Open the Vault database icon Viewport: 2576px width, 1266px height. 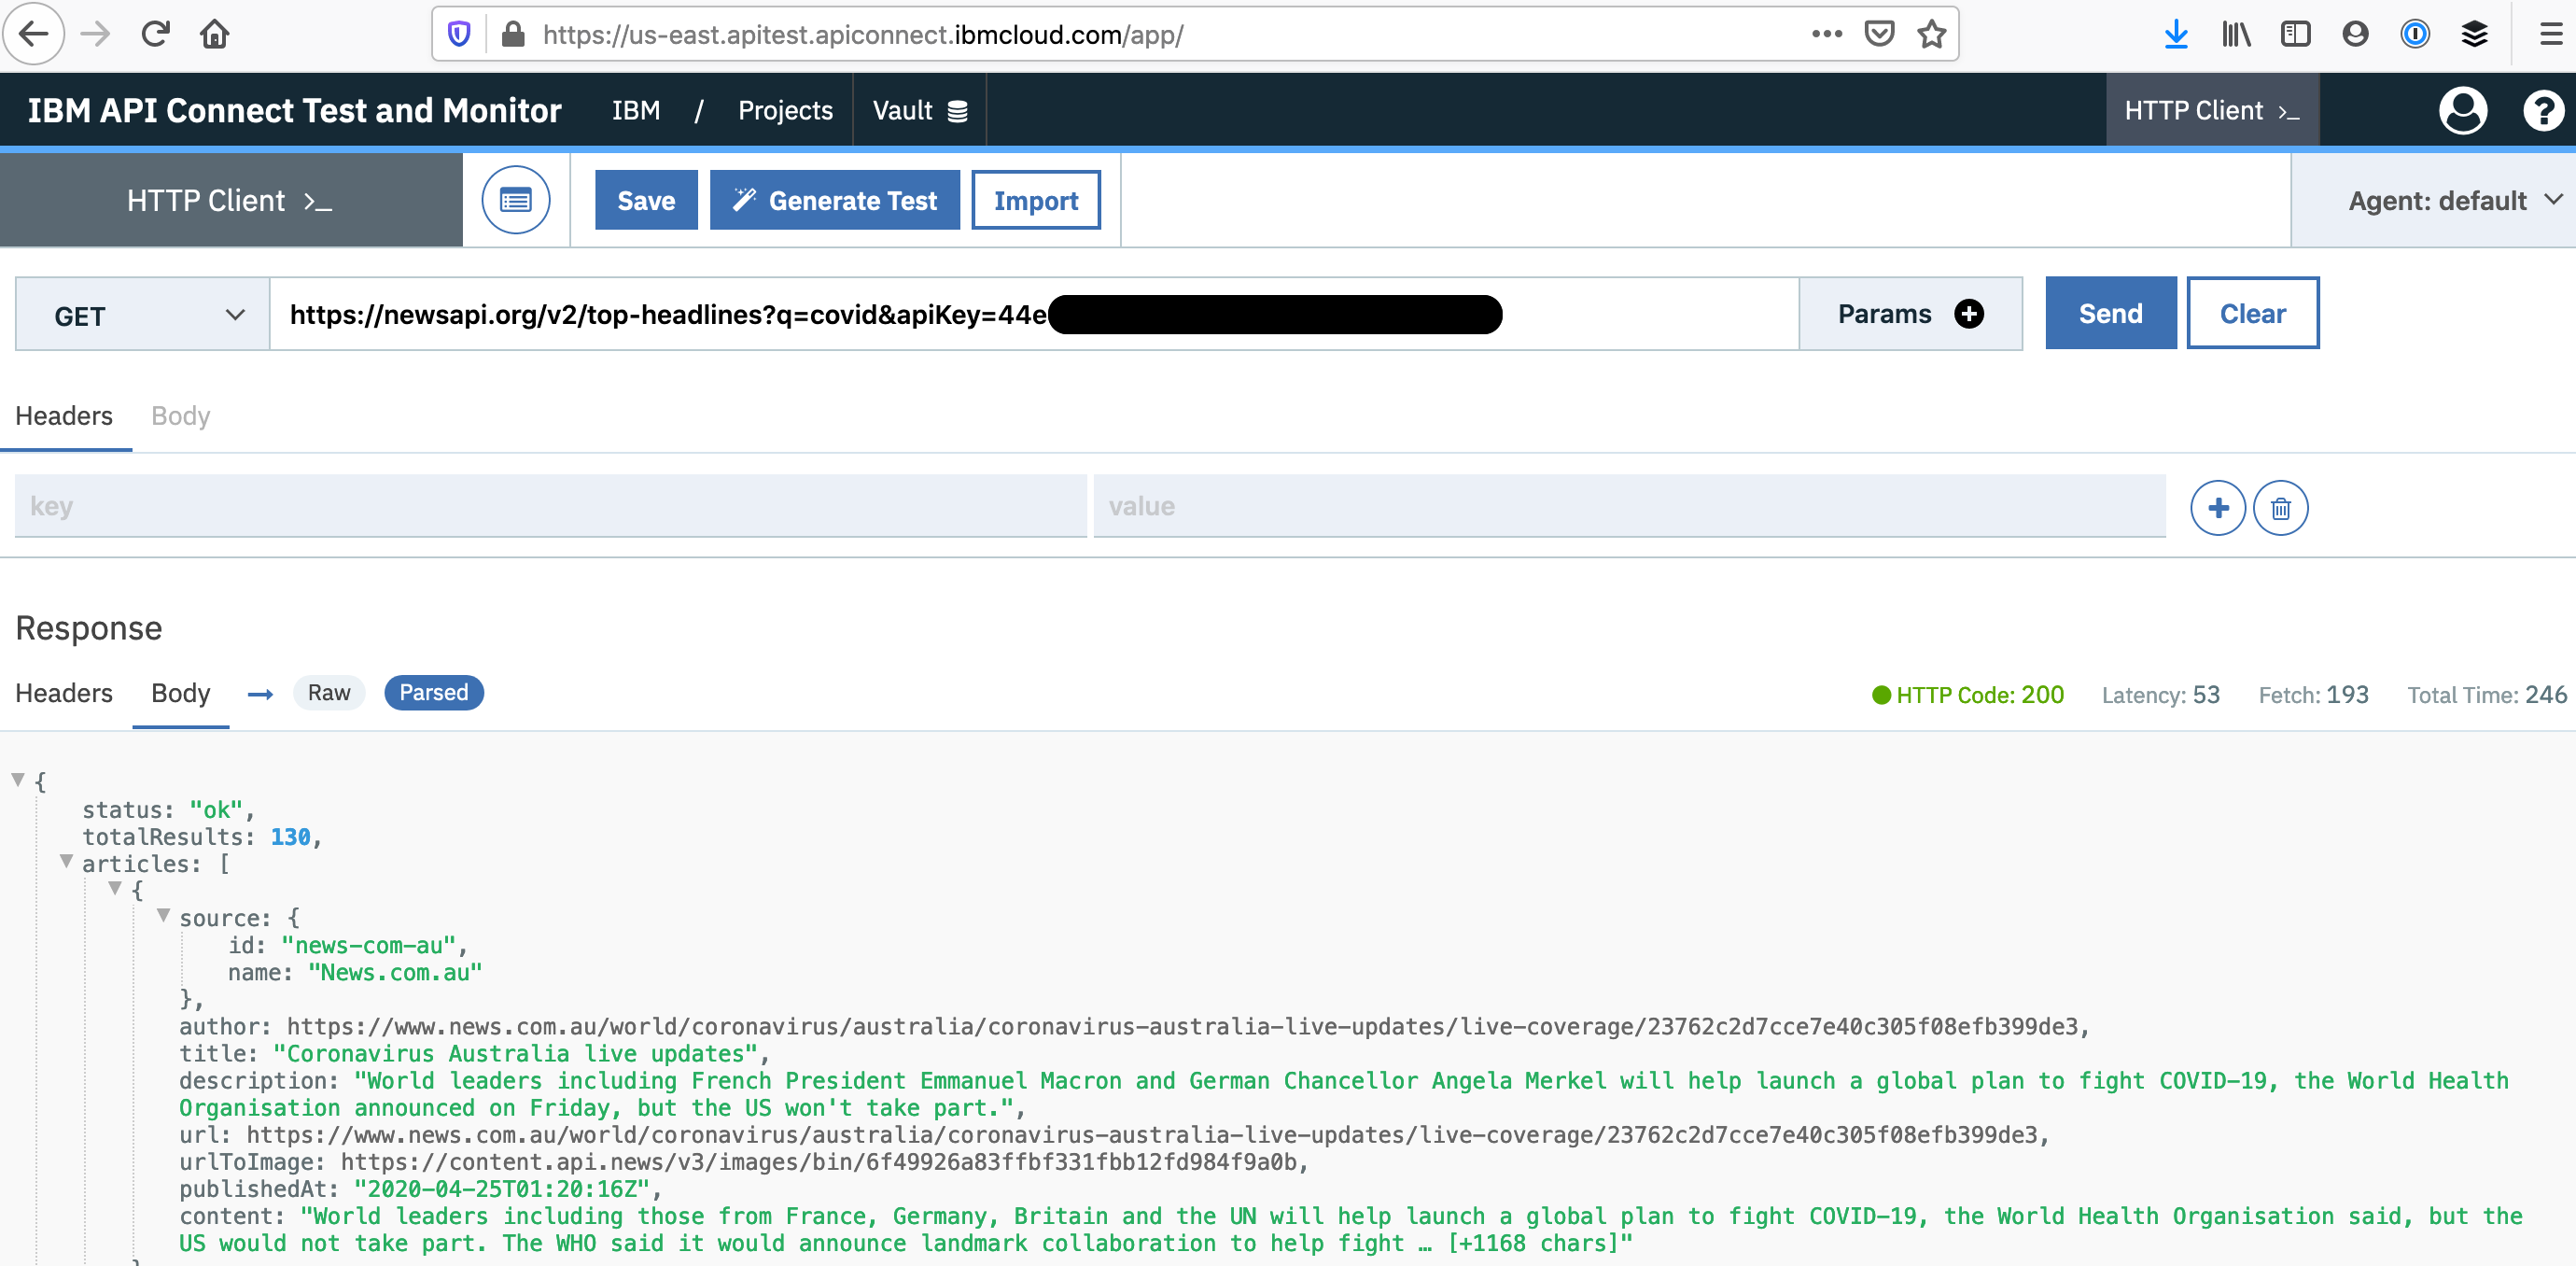(x=957, y=110)
